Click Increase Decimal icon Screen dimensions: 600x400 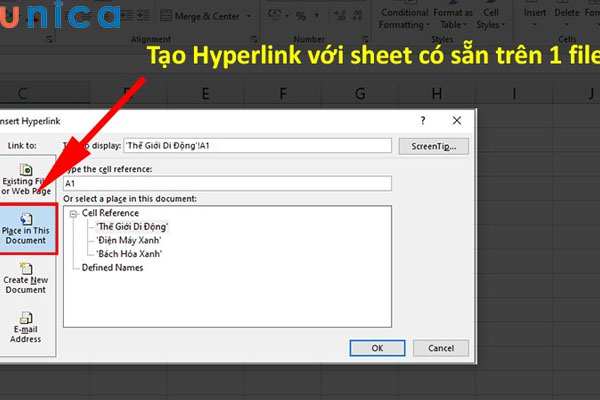tap(339, 16)
